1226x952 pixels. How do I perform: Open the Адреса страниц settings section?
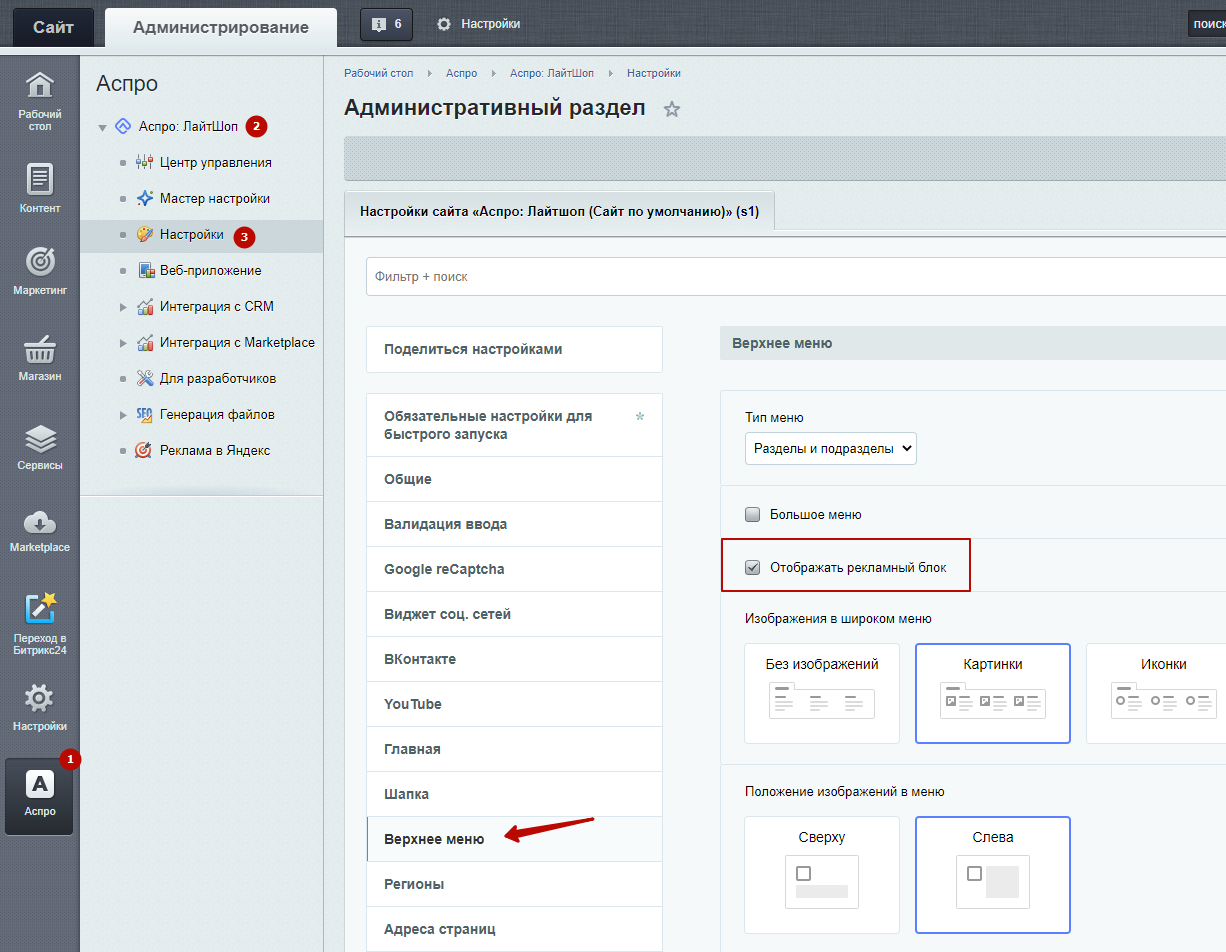click(x=514, y=929)
